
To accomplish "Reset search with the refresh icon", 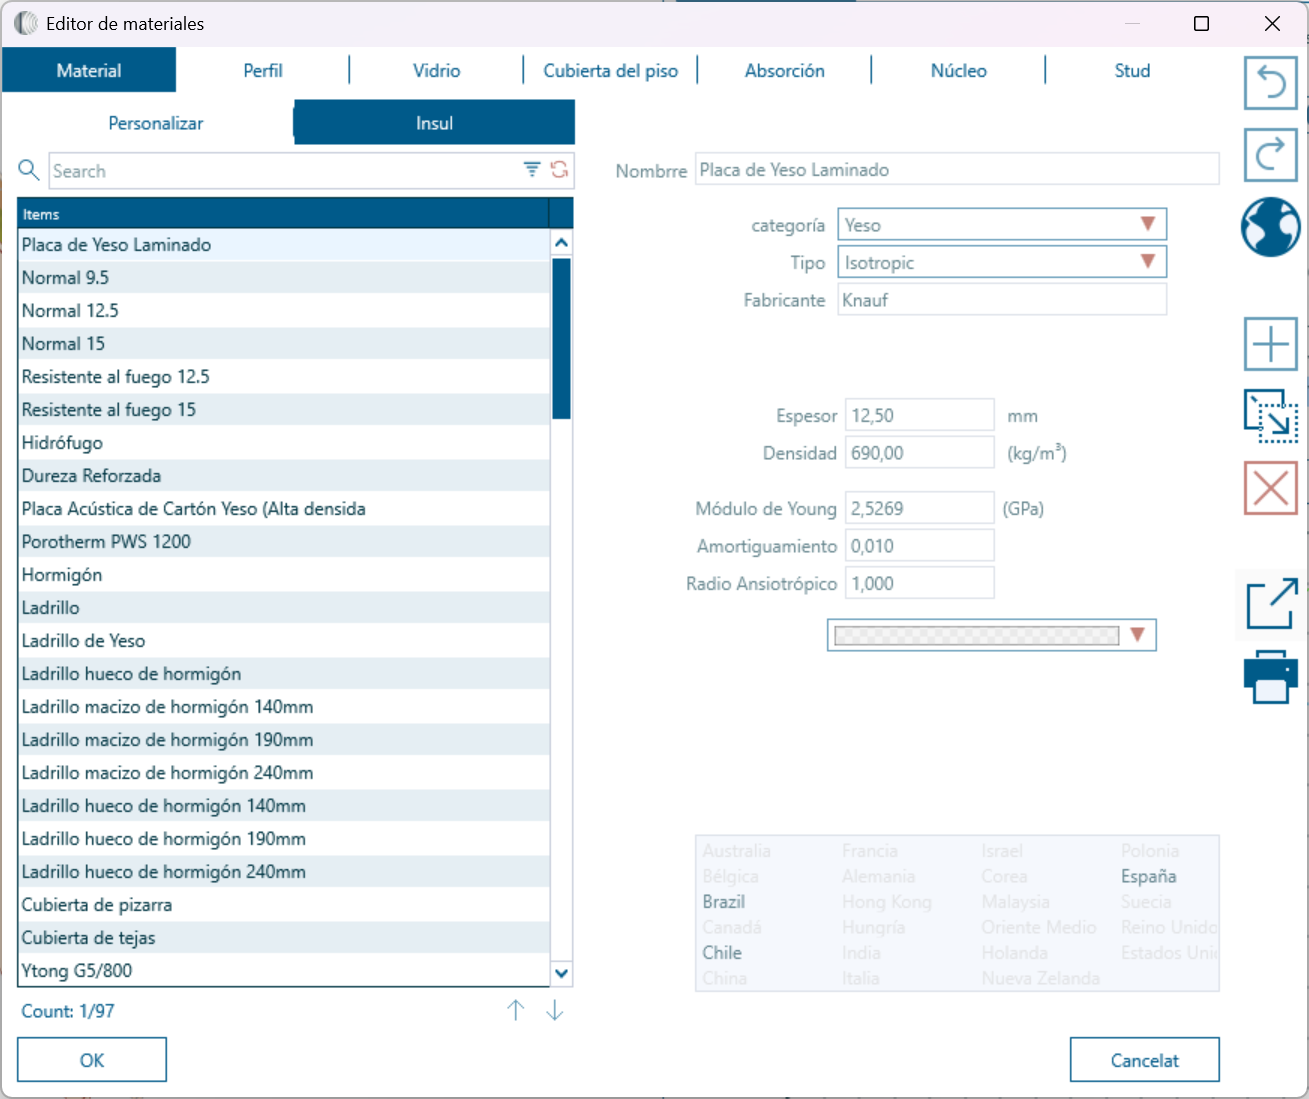I will tap(559, 170).
